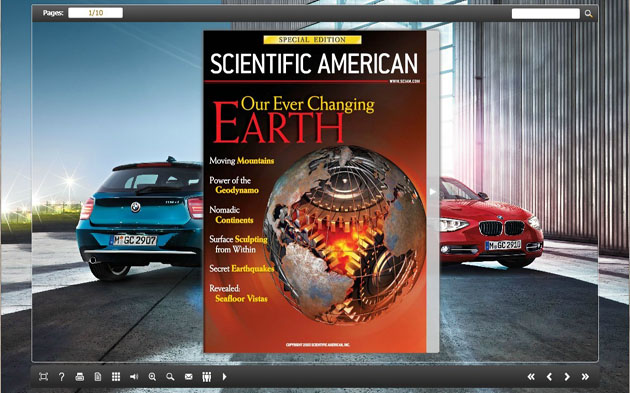This screenshot has width=630, height=393.
Task: Click the 'Seafloor Vistas' text
Action: pyautogui.click(x=241, y=299)
